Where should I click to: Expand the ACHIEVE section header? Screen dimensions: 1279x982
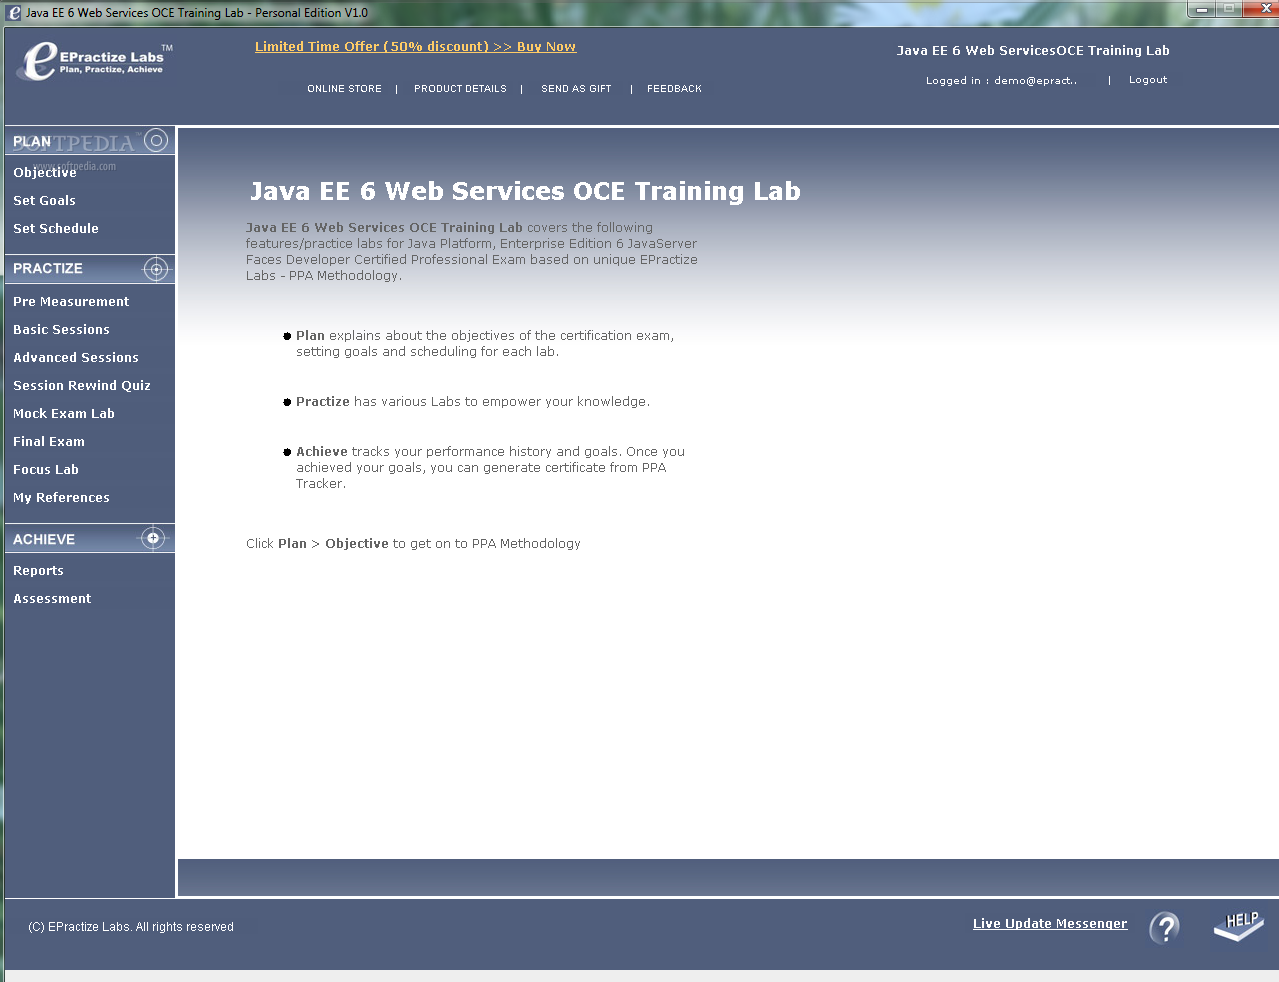click(x=90, y=539)
